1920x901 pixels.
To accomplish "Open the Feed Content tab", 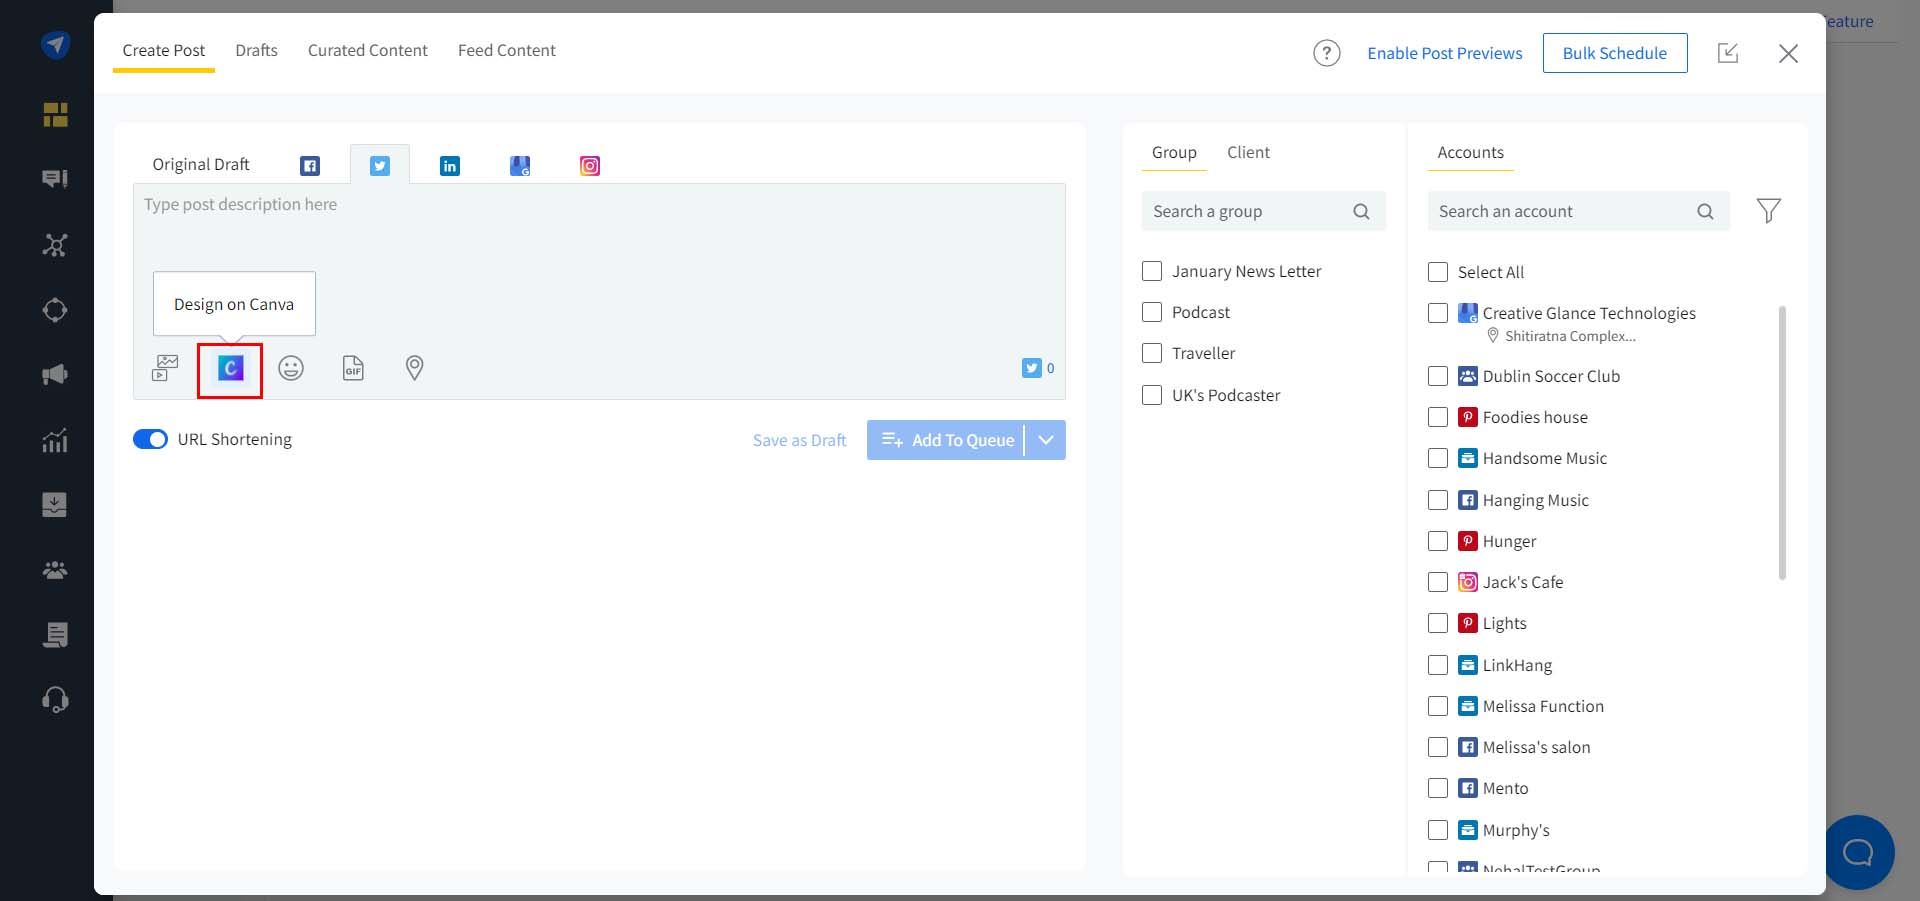I will 506,50.
